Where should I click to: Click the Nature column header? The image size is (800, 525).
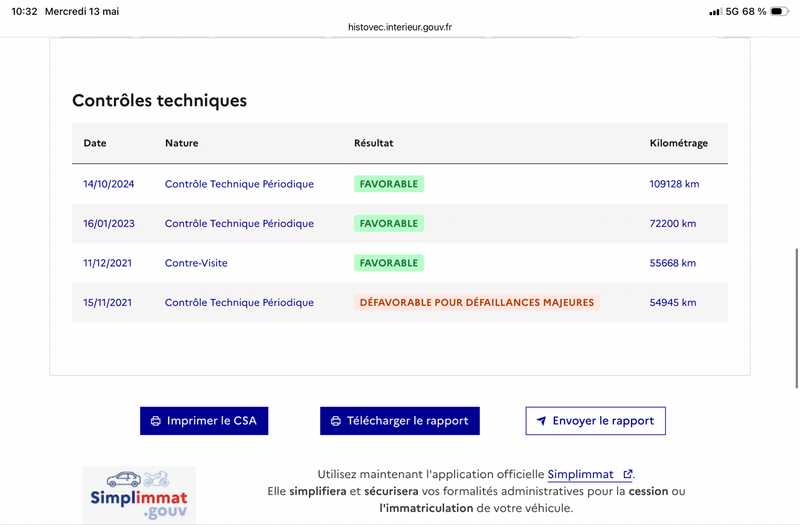pyautogui.click(x=182, y=143)
